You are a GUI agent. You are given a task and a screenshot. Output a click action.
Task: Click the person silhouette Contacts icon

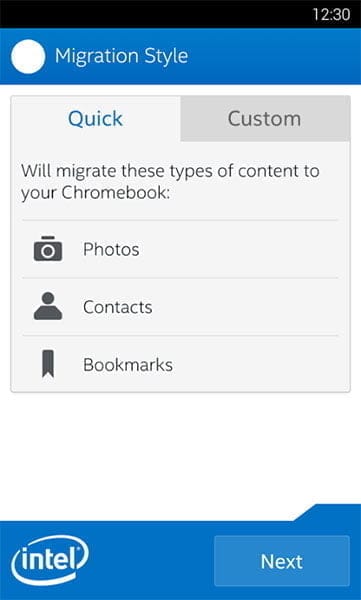tap(48, 306)
